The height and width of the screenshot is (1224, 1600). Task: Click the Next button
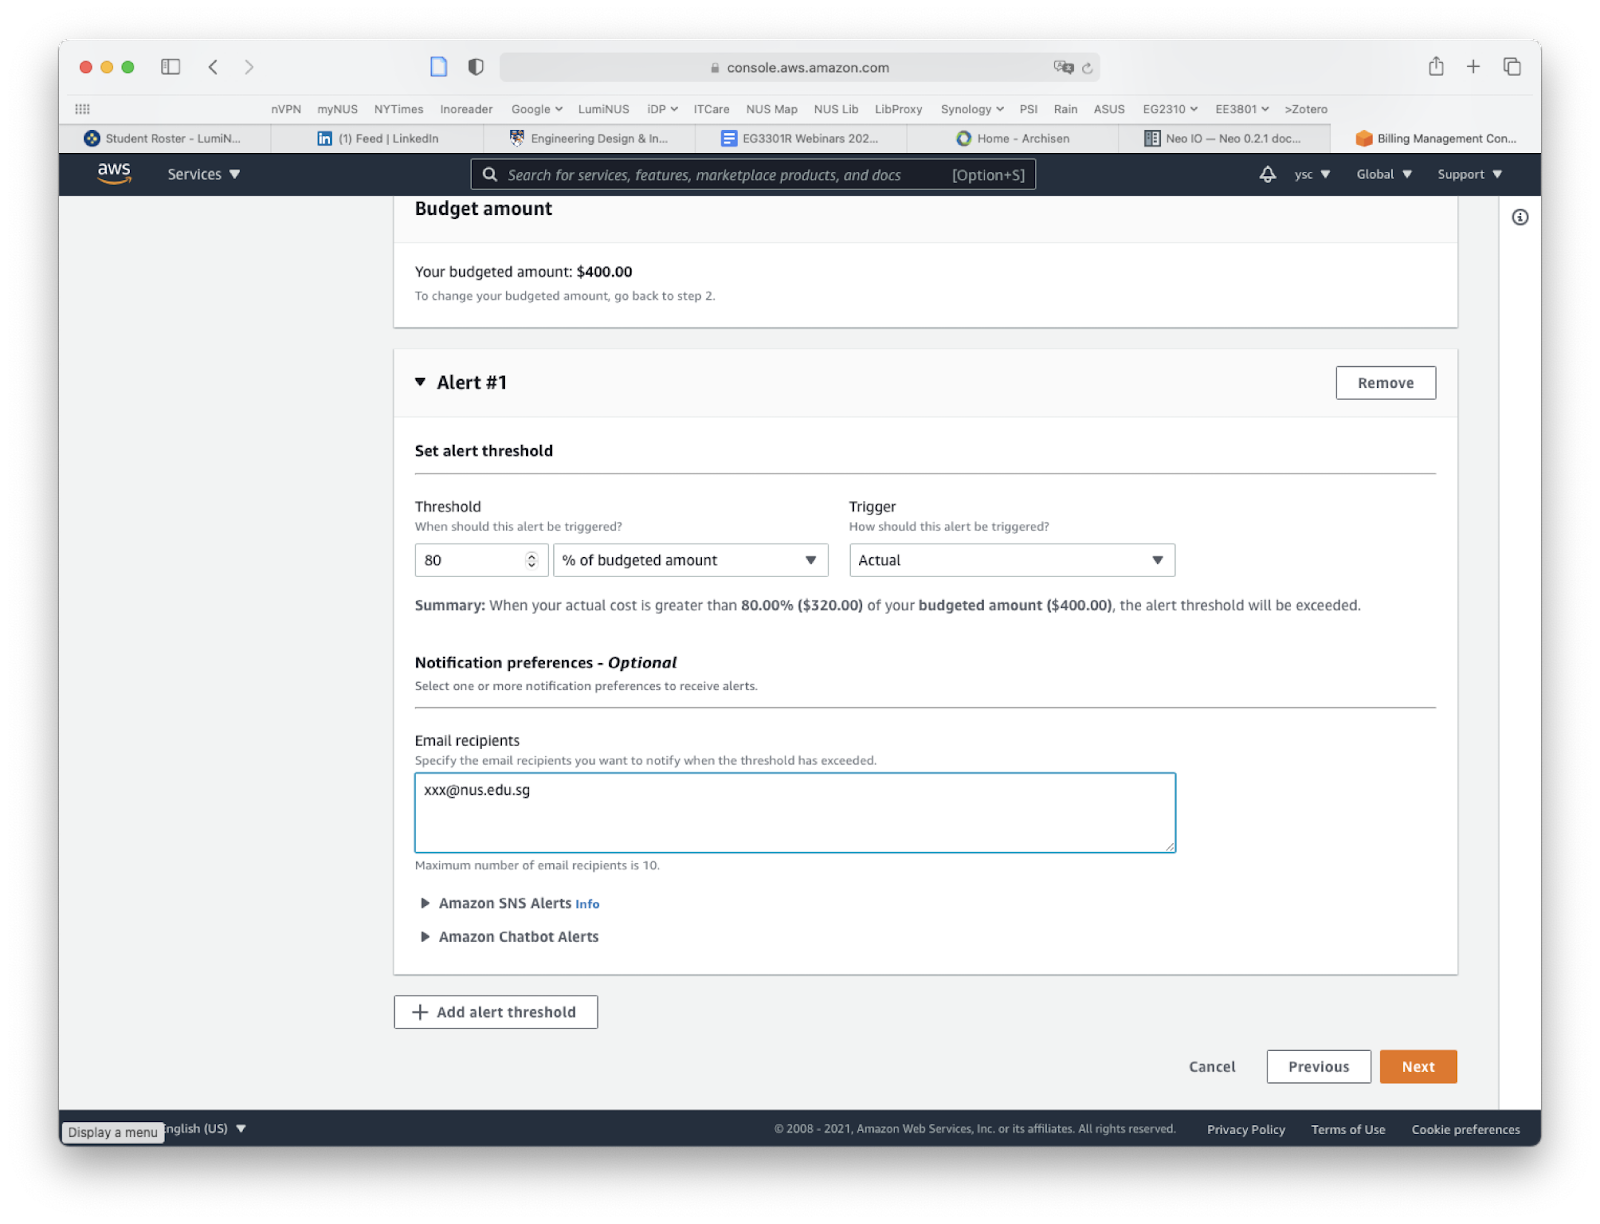(1417, 1067)
